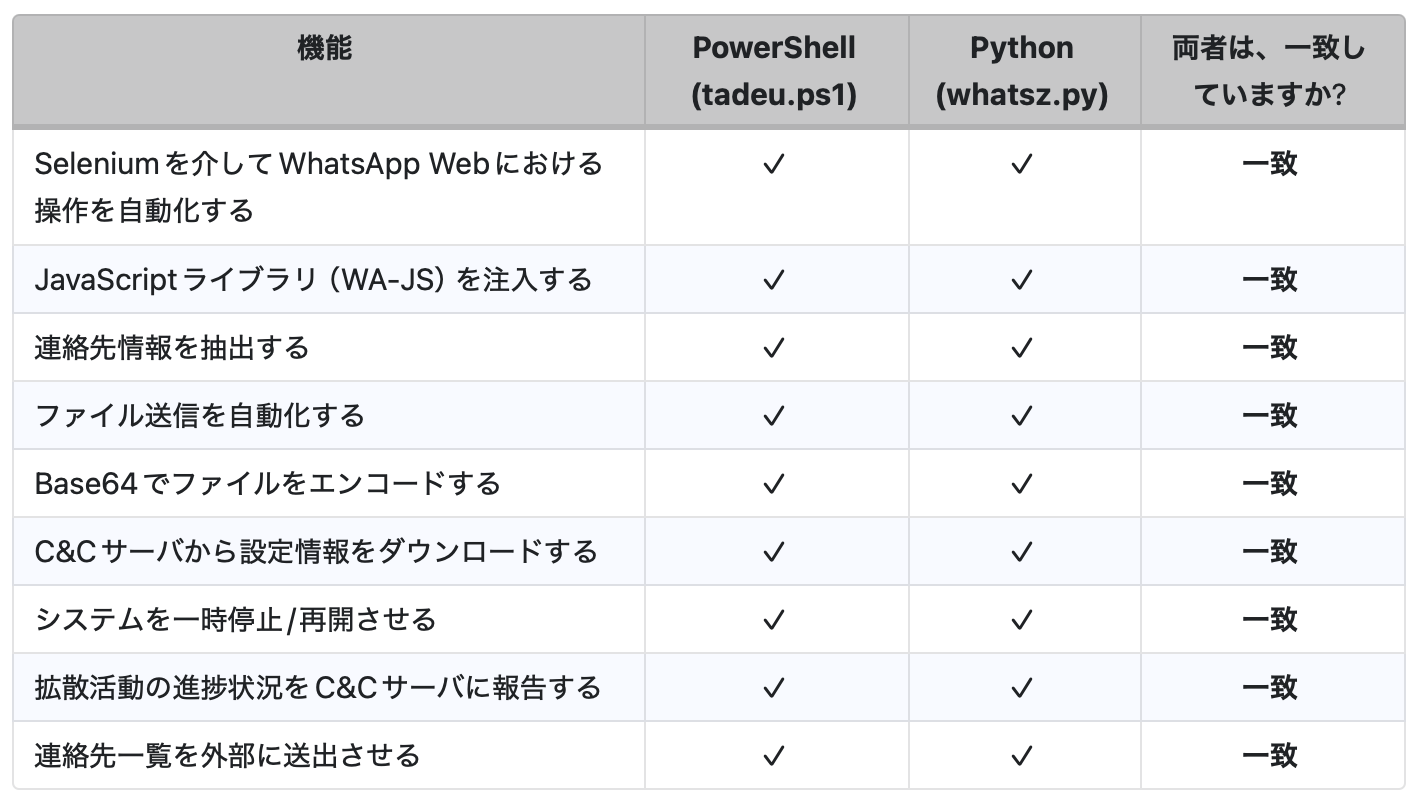The height and width of the screenshot is (808, 1426).
Task: Click Python checkmark in ファイル送信を自動化する row
Action: click(1021, 416)
